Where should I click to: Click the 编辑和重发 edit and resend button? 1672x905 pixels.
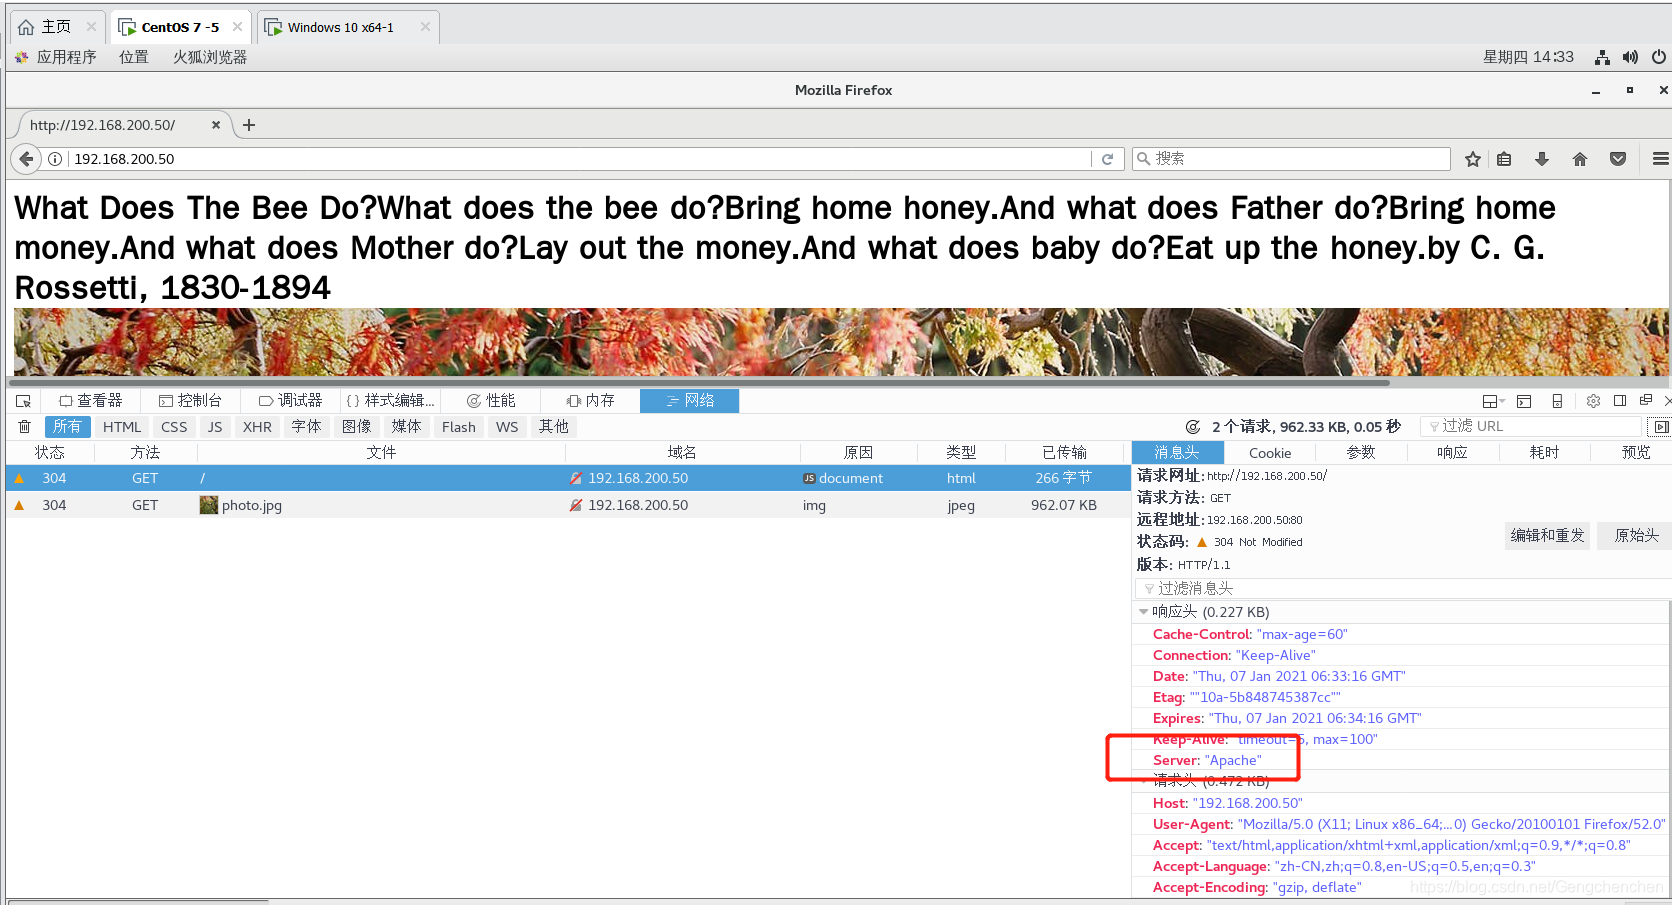click(x=1547, y=536)
